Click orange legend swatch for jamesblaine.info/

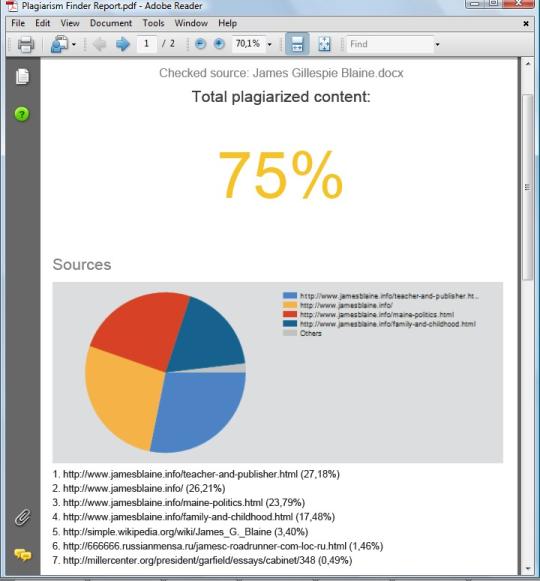click(x=290, y=305)
